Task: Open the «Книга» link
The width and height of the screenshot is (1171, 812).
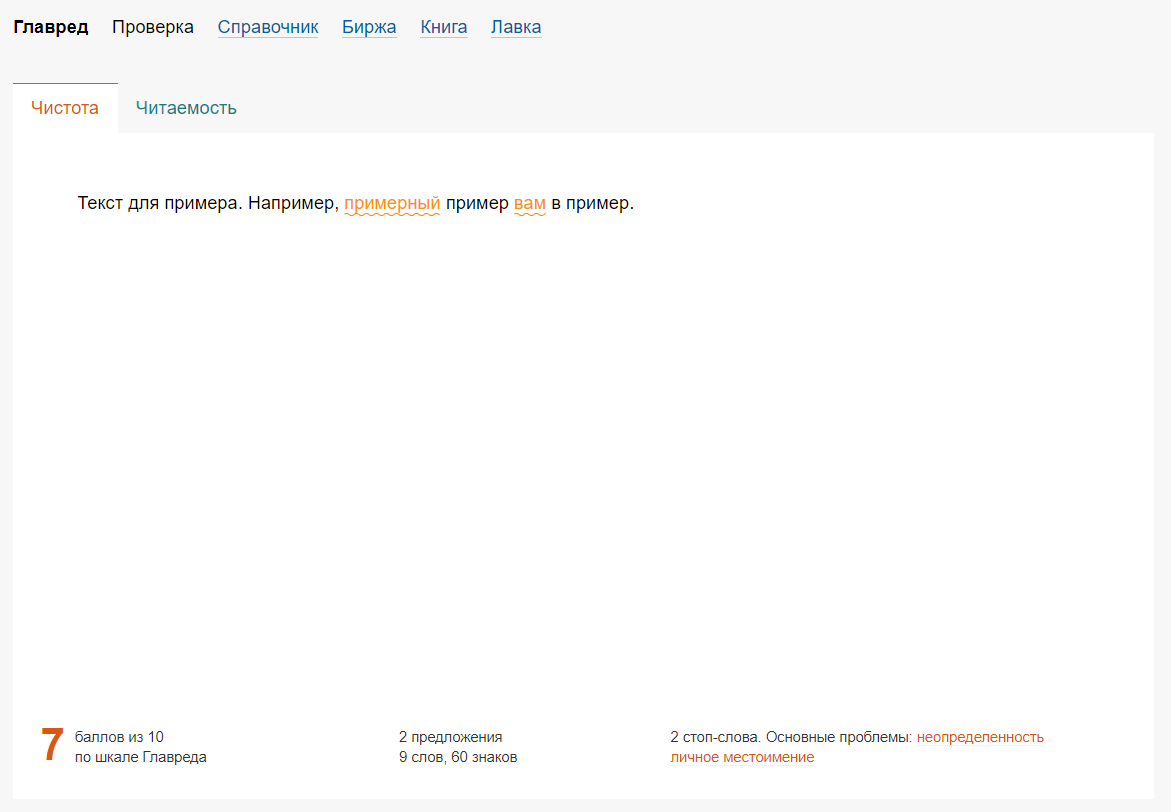Action: point(443,27)
